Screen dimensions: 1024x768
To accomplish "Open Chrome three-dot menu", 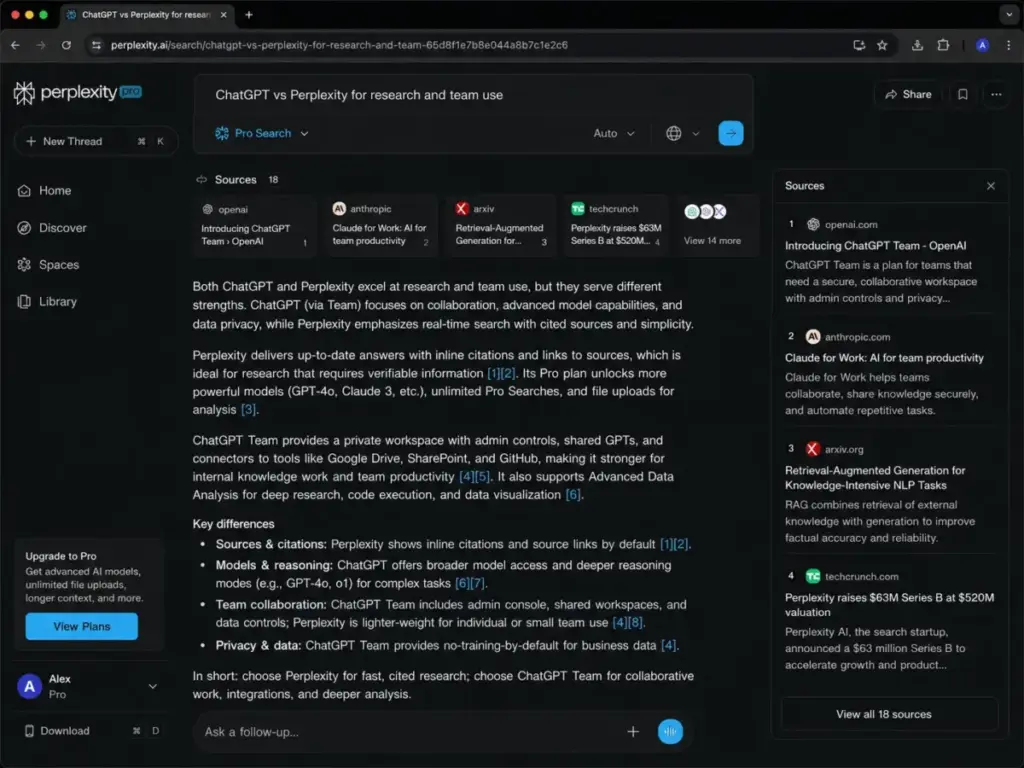I will (1008, 45).
